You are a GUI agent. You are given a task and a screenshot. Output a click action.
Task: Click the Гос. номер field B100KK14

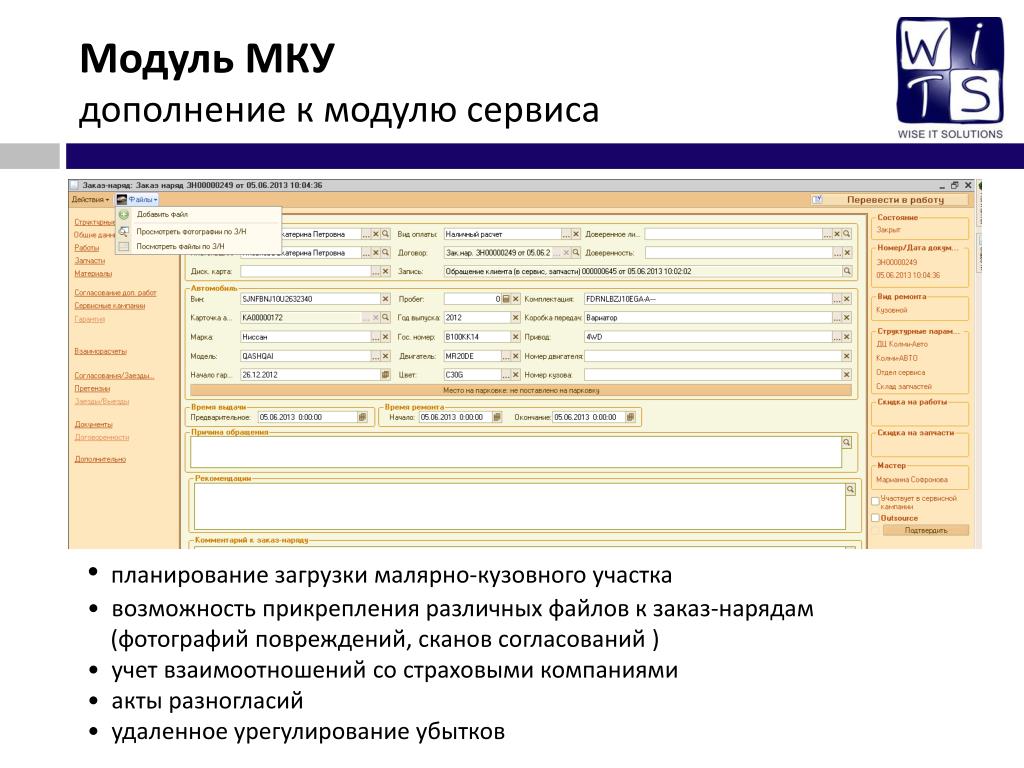click(477, 337)
